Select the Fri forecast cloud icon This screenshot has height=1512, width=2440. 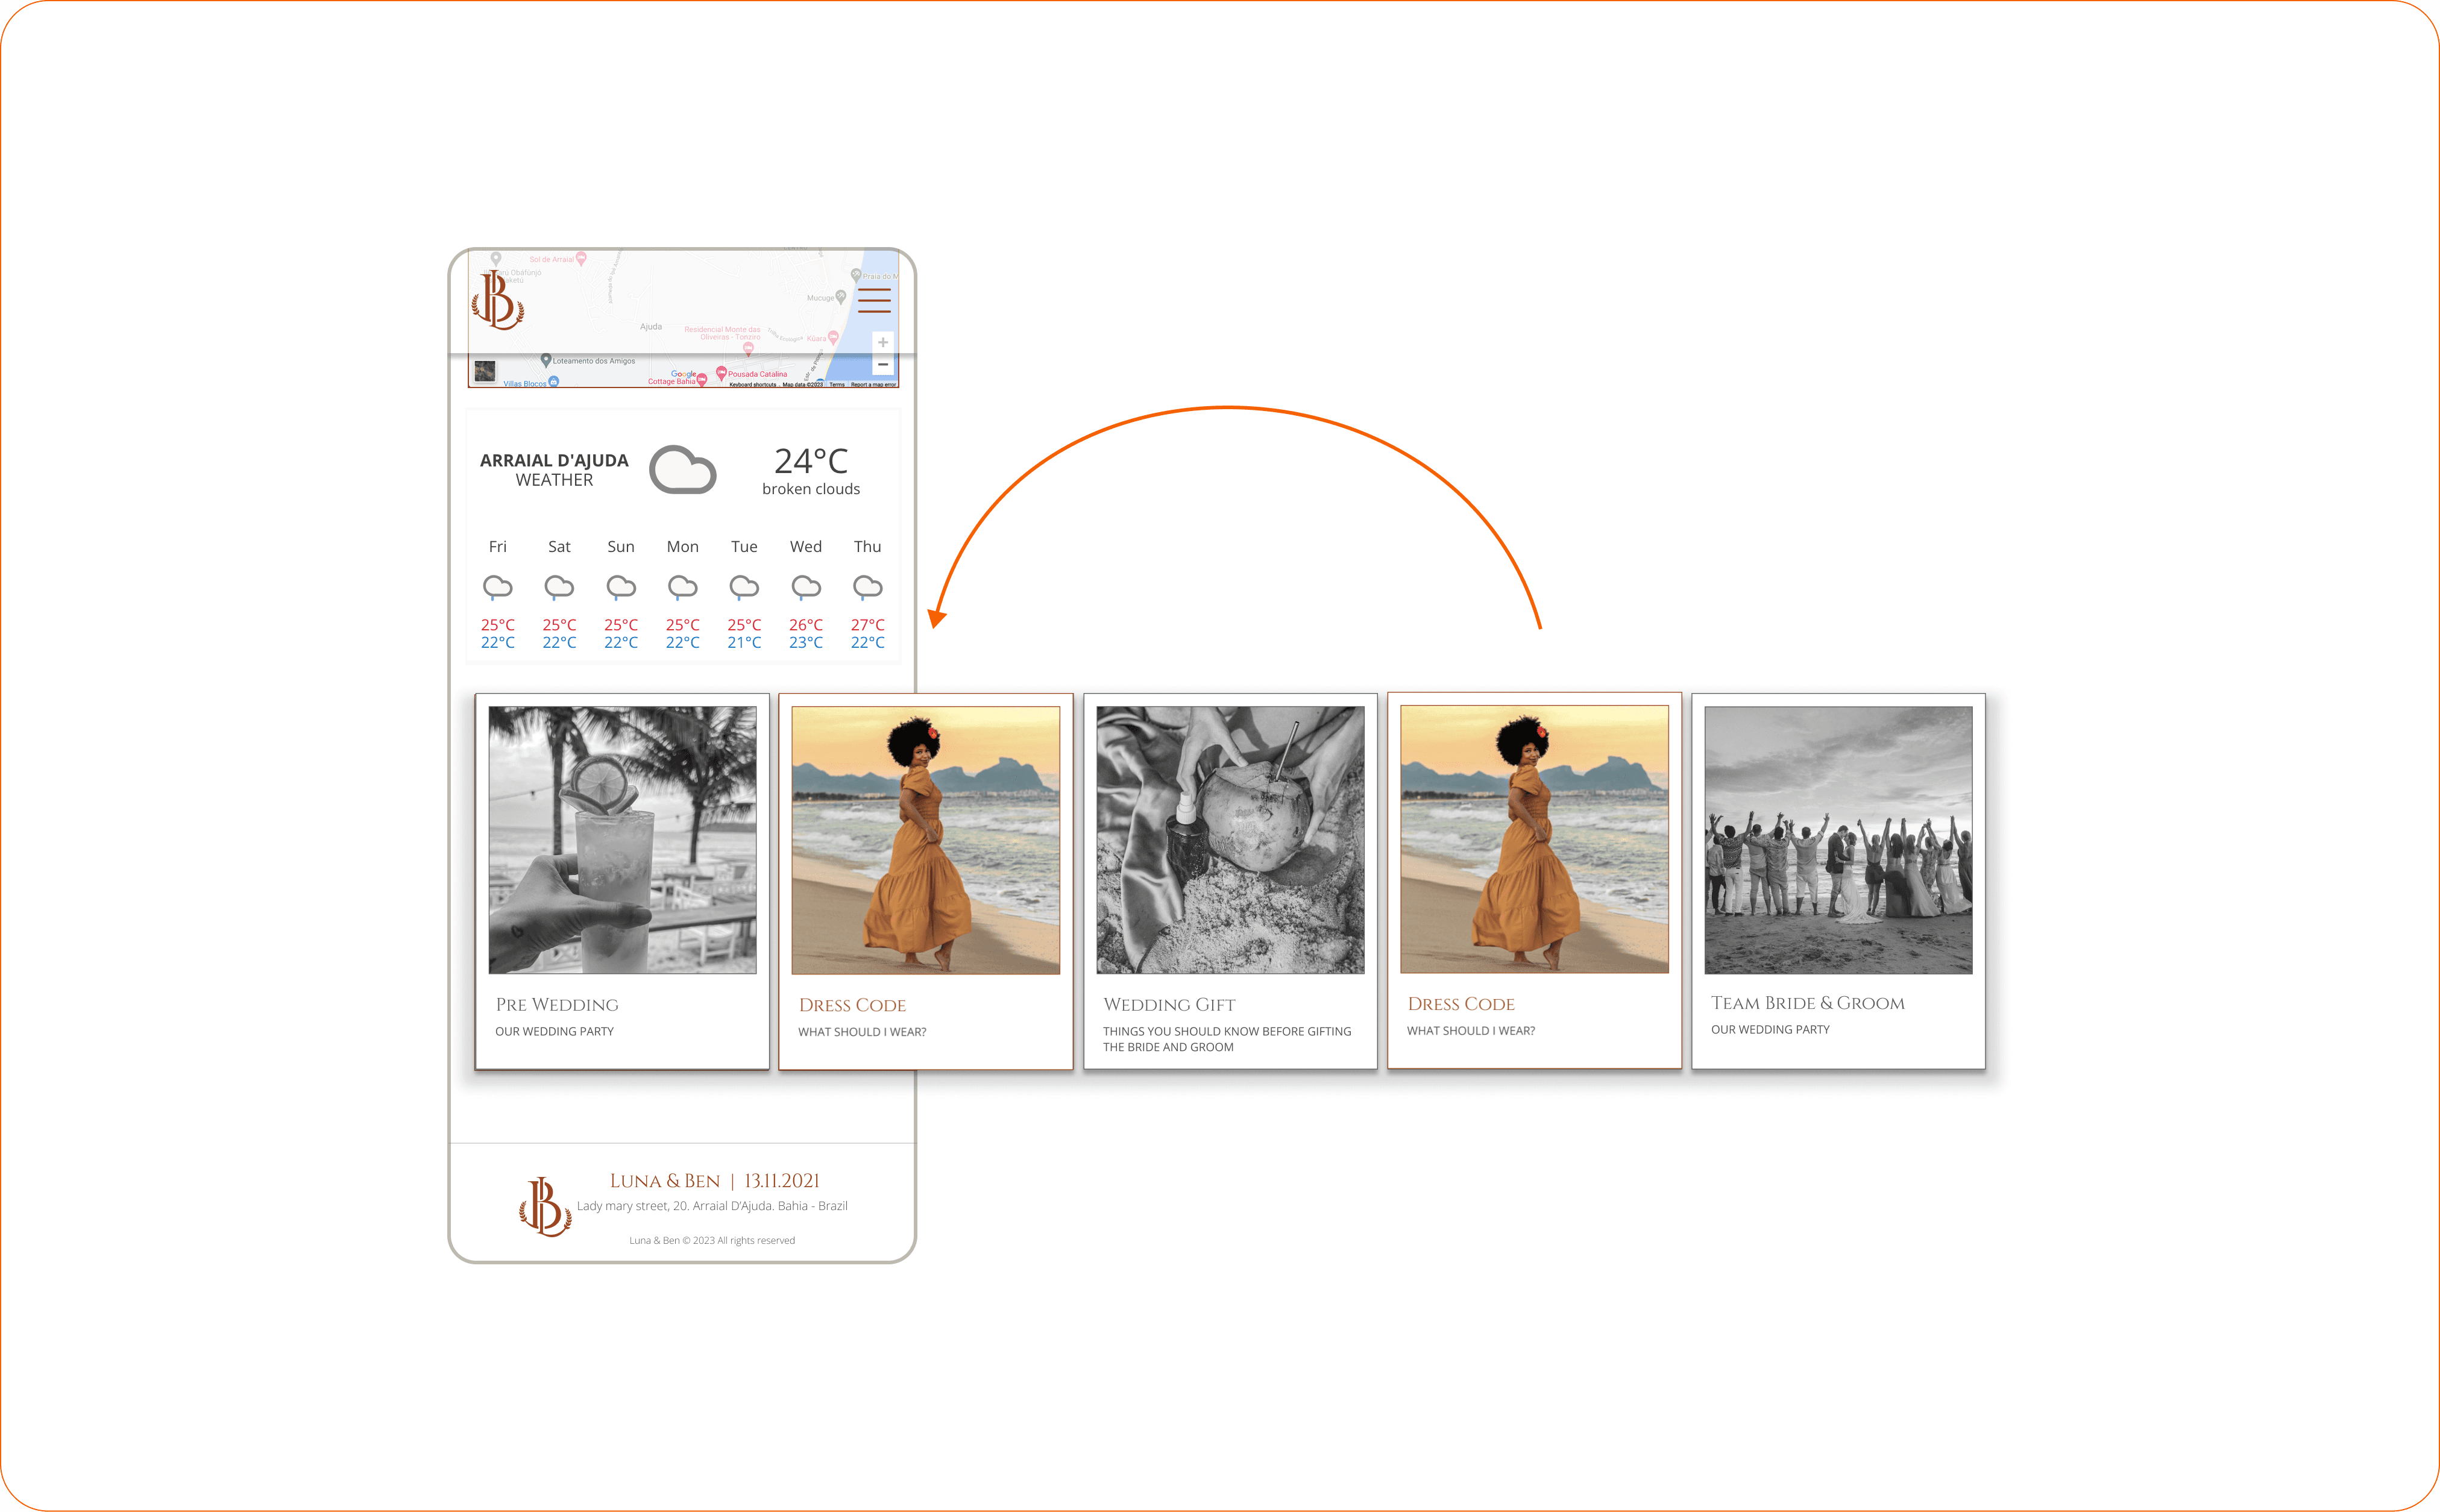click(x=497, y=587)
